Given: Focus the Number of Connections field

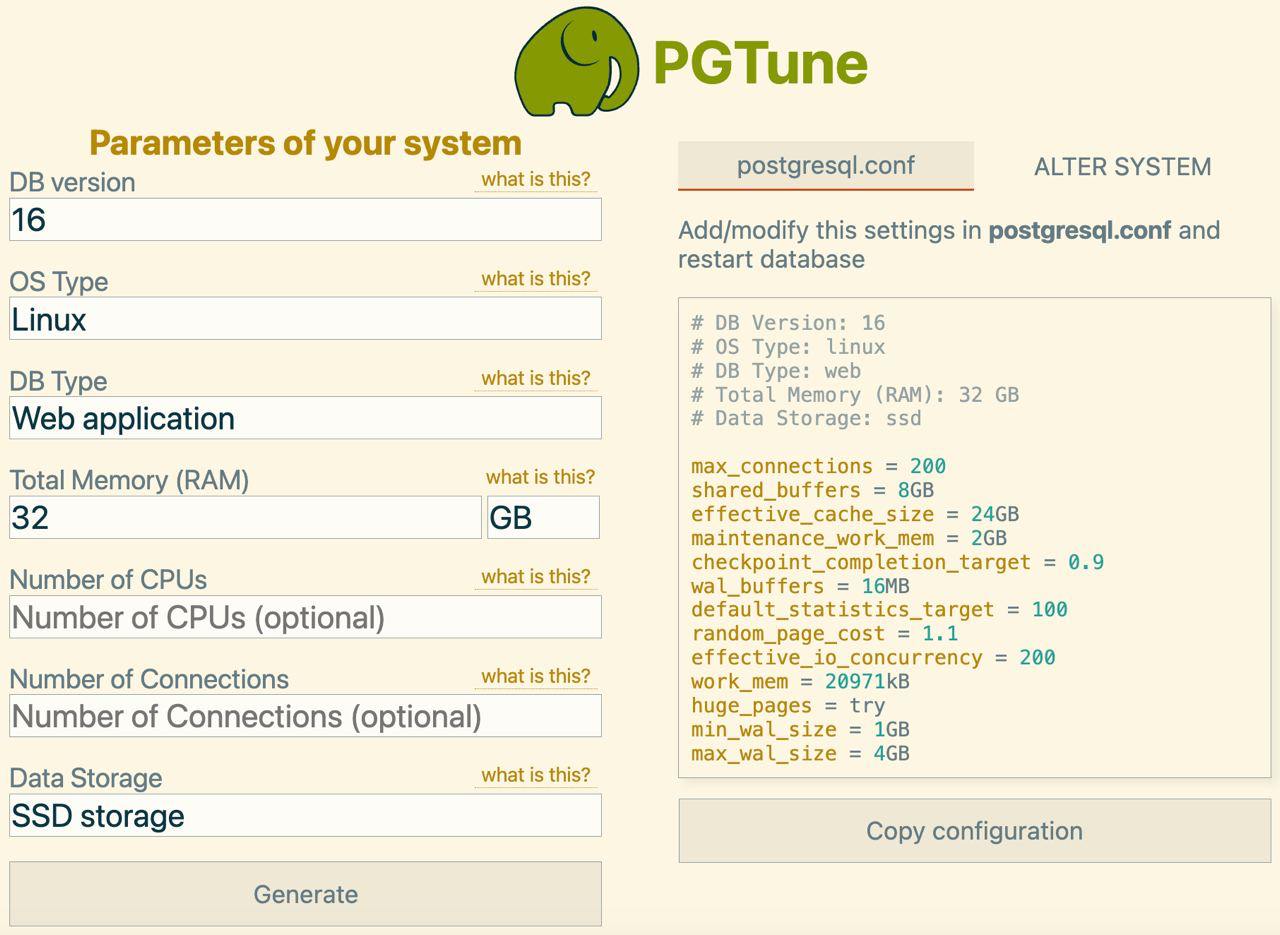Looking at the screenshot, I should (x=305, y=716).
